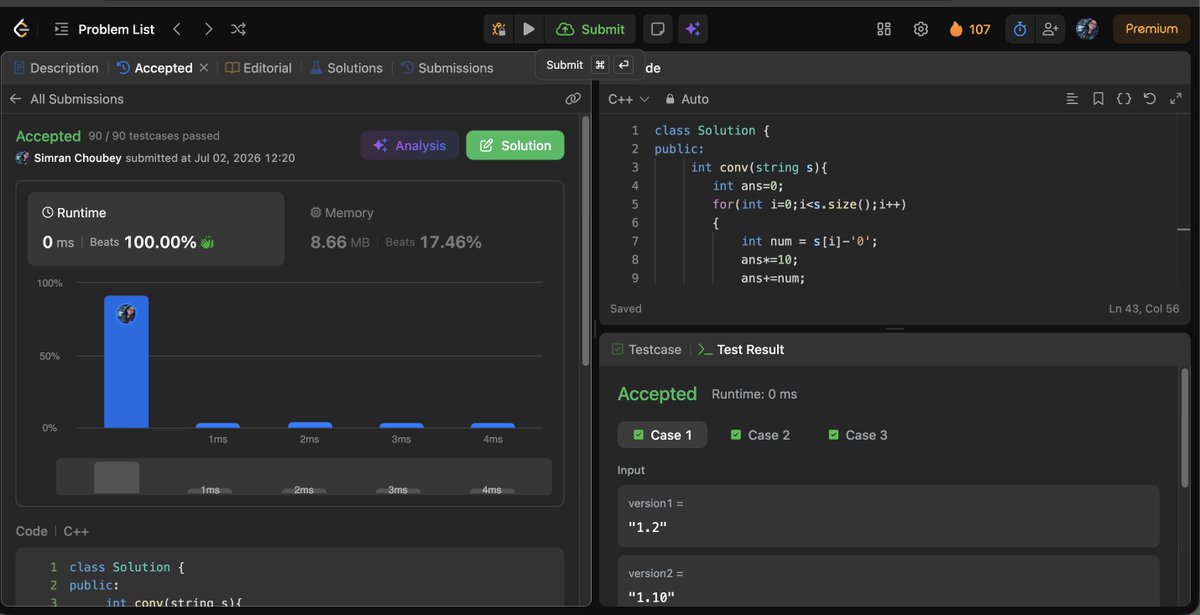
Task: Copy submission link icon
Action: coord(573,99)
